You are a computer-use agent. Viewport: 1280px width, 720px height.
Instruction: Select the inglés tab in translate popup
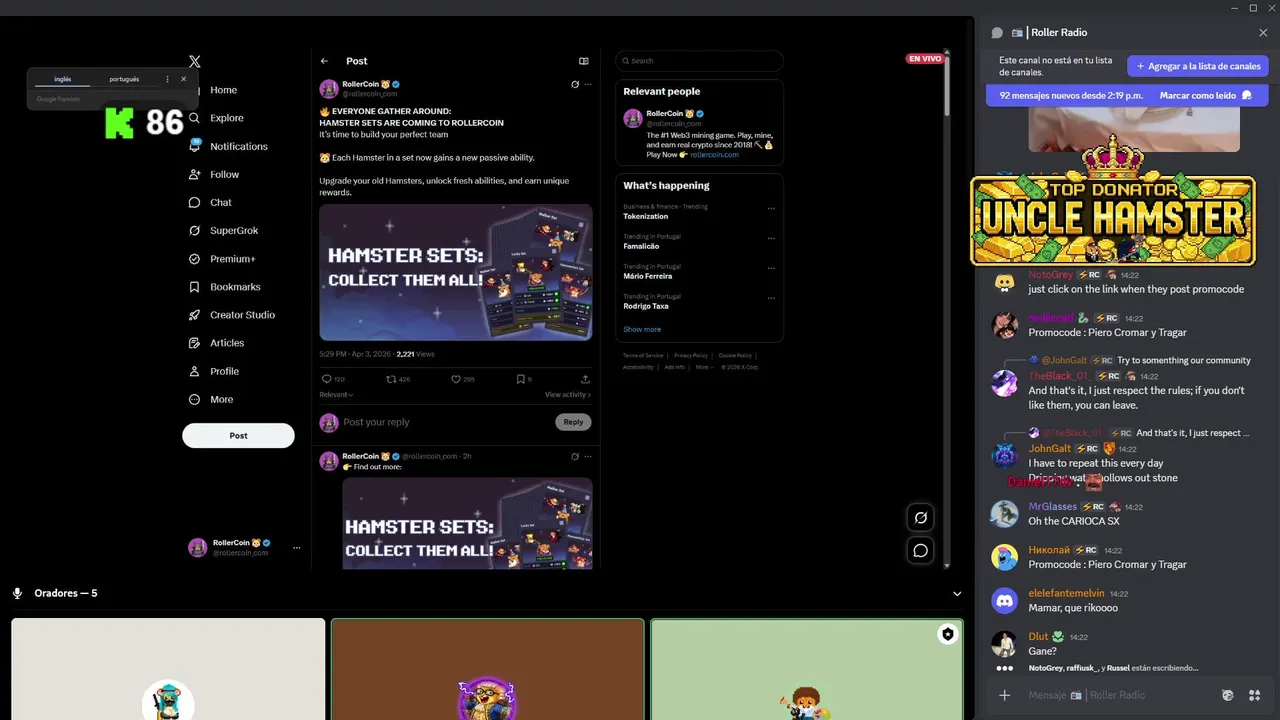point(63,79)
